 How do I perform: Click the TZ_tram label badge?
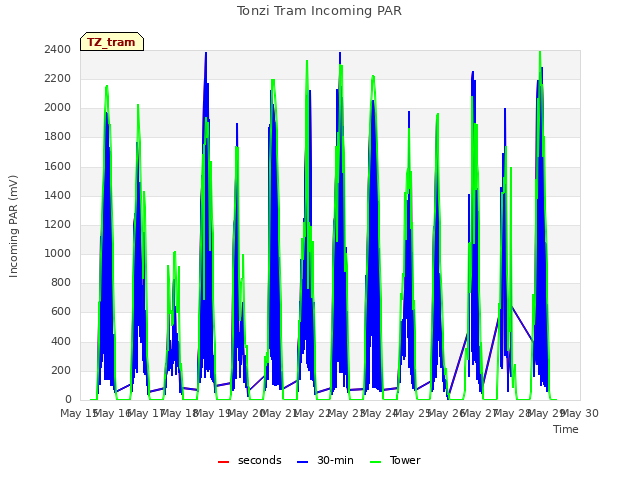click(112, 42)
